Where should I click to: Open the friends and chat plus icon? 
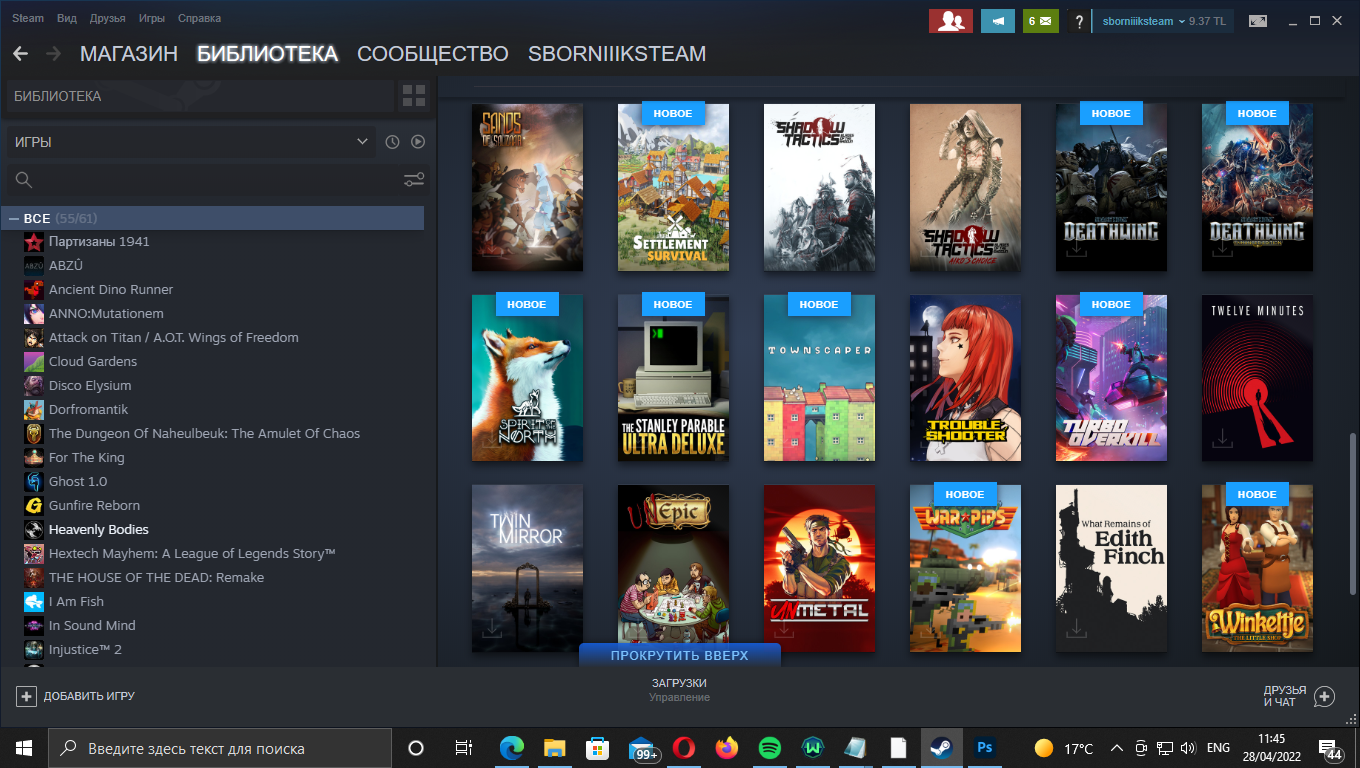coord(1324,696)
